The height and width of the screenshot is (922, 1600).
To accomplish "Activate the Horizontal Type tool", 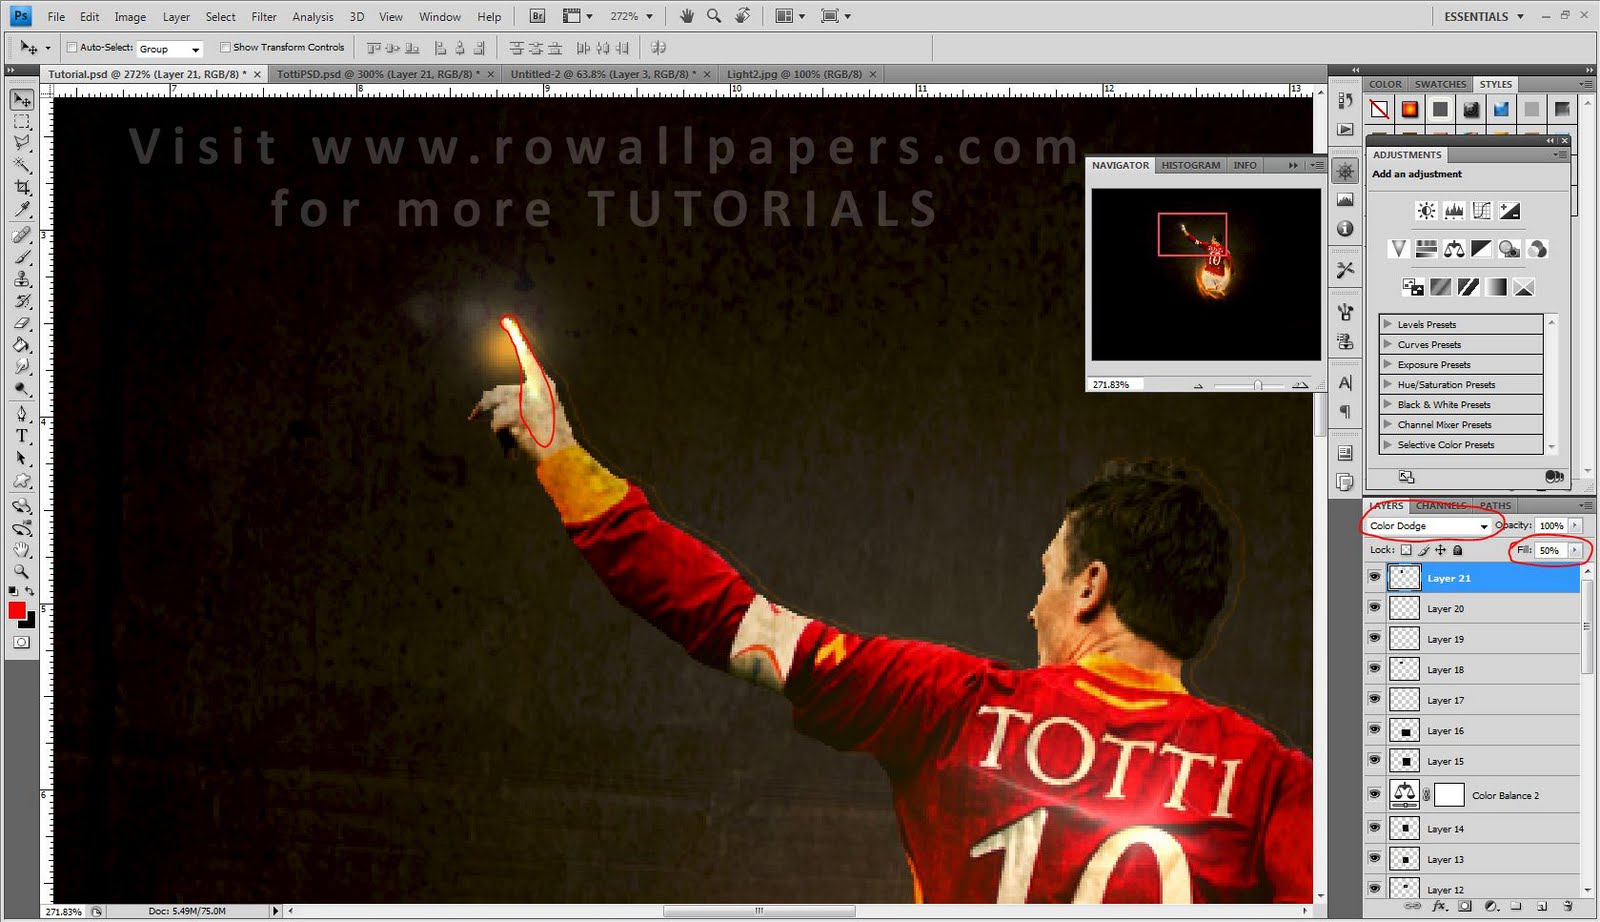I will (x=22, y=436).
